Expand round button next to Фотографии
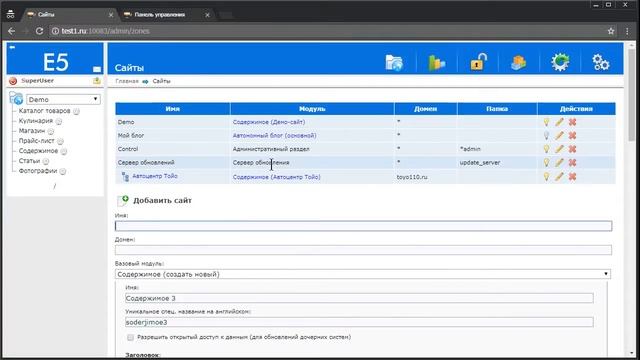Image resolution: width=640 pixels, height=360 pixels. coord(62,171)
